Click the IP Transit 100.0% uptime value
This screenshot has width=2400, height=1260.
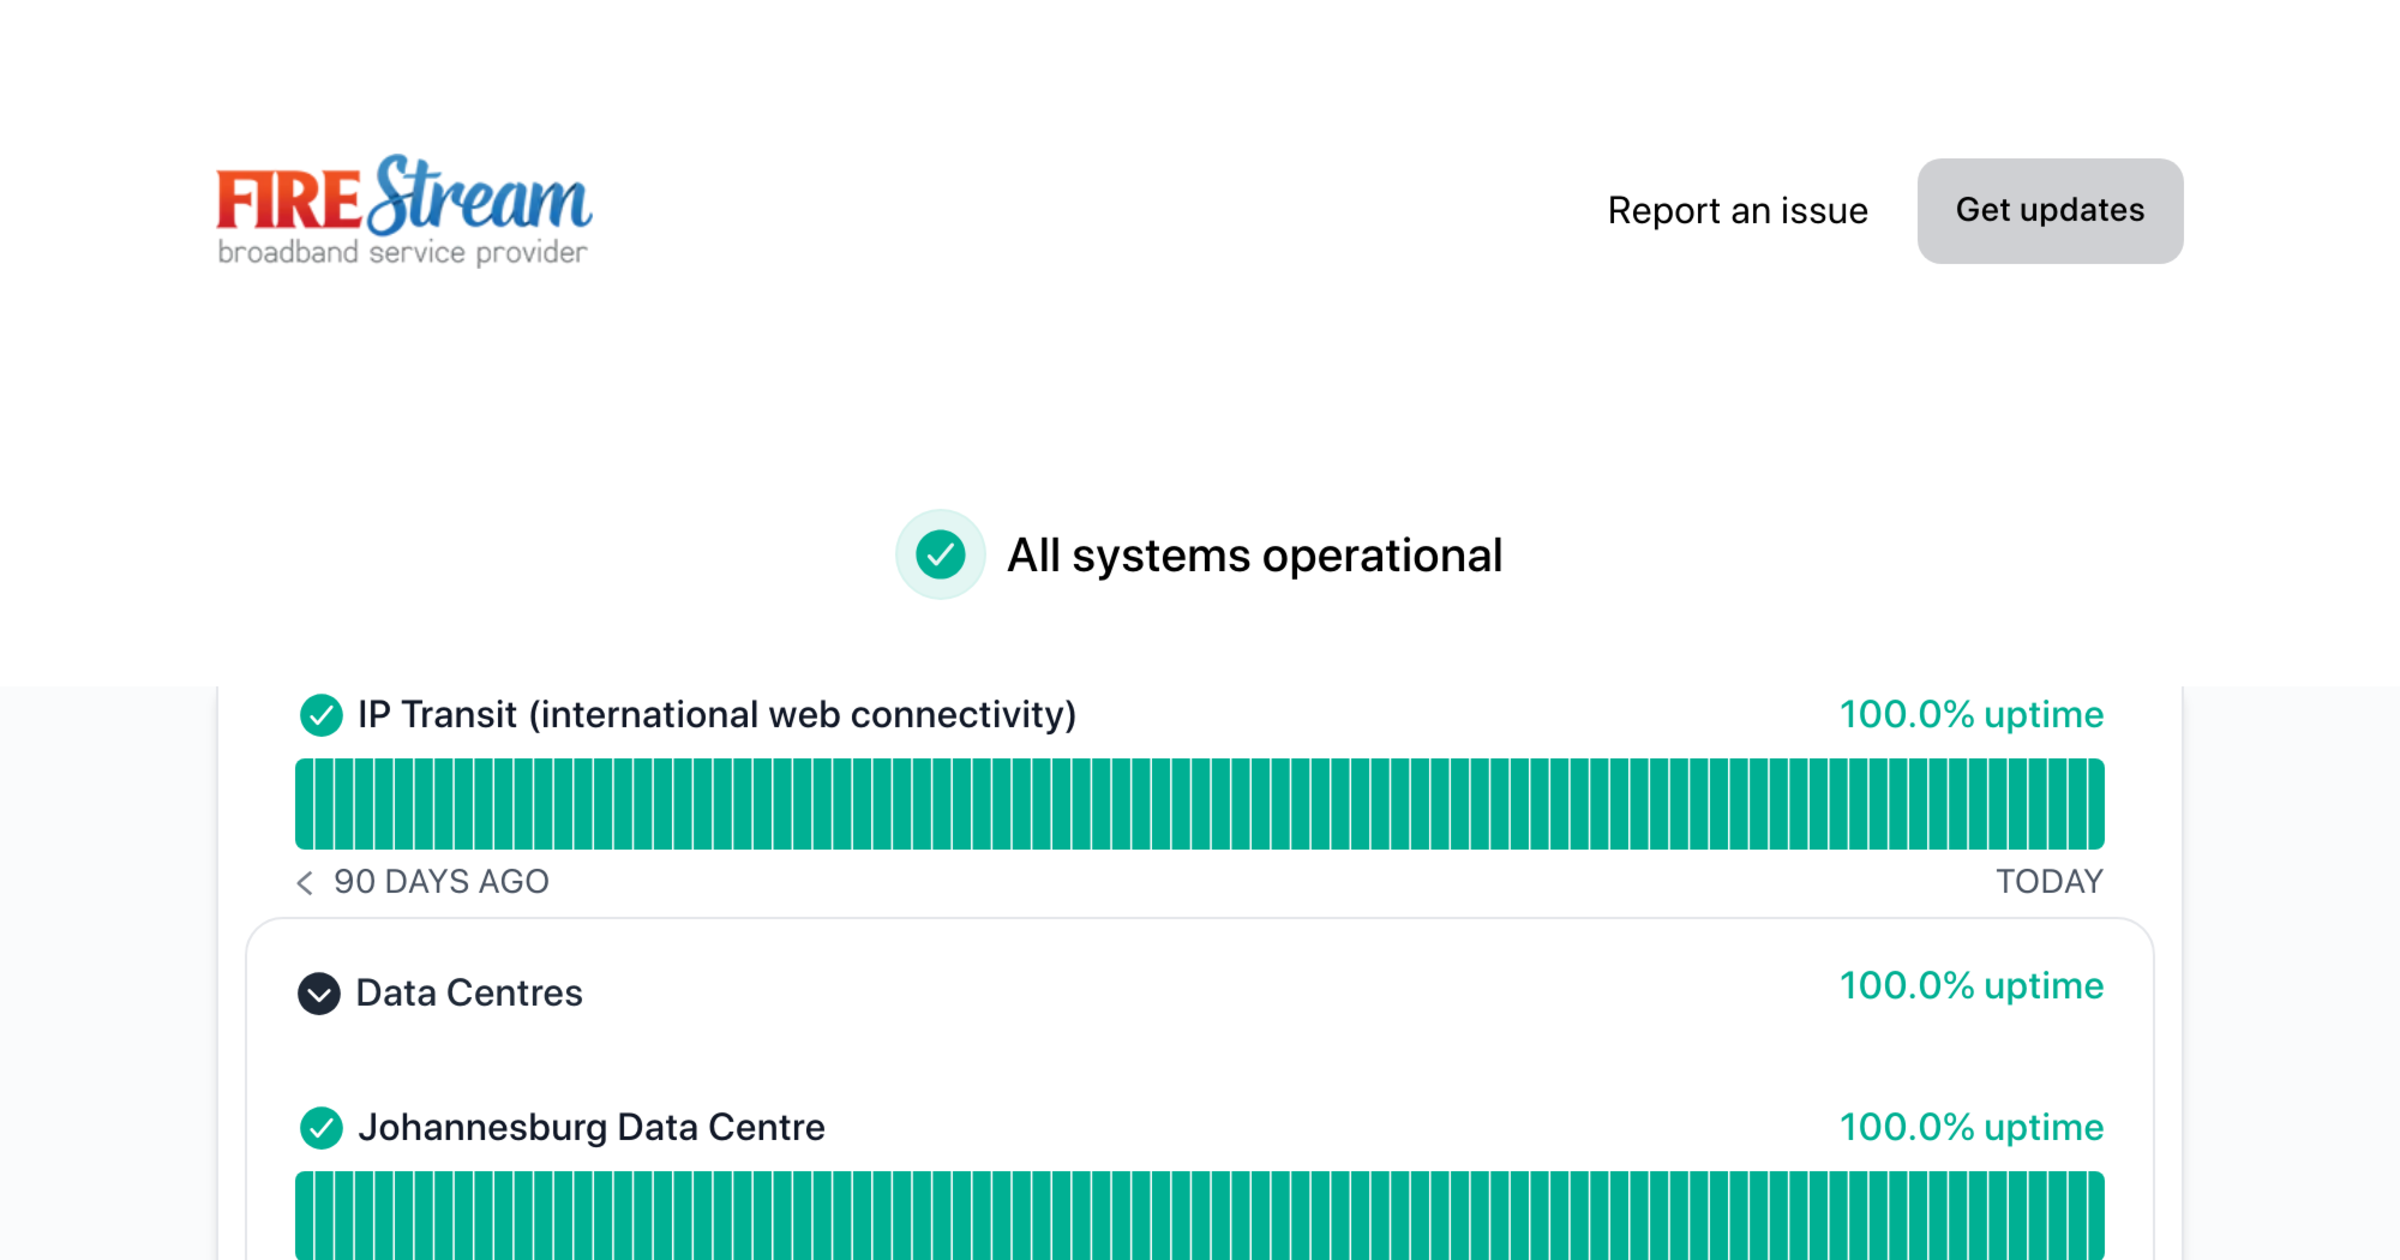(1971, 715)
